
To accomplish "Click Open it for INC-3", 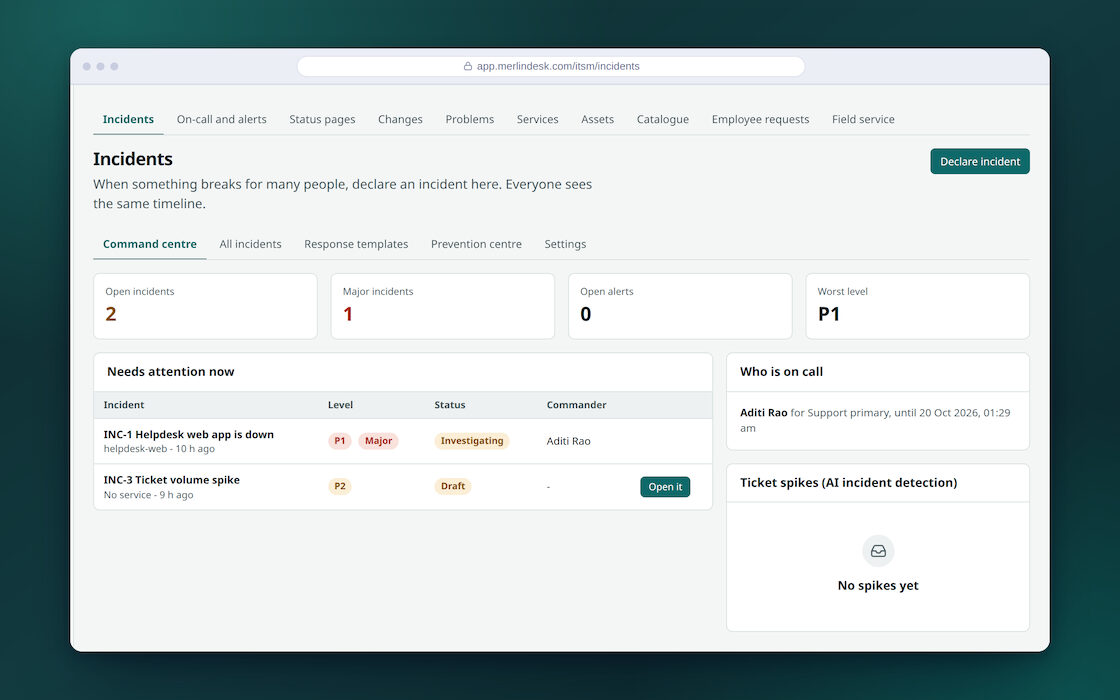I will 665,486.
